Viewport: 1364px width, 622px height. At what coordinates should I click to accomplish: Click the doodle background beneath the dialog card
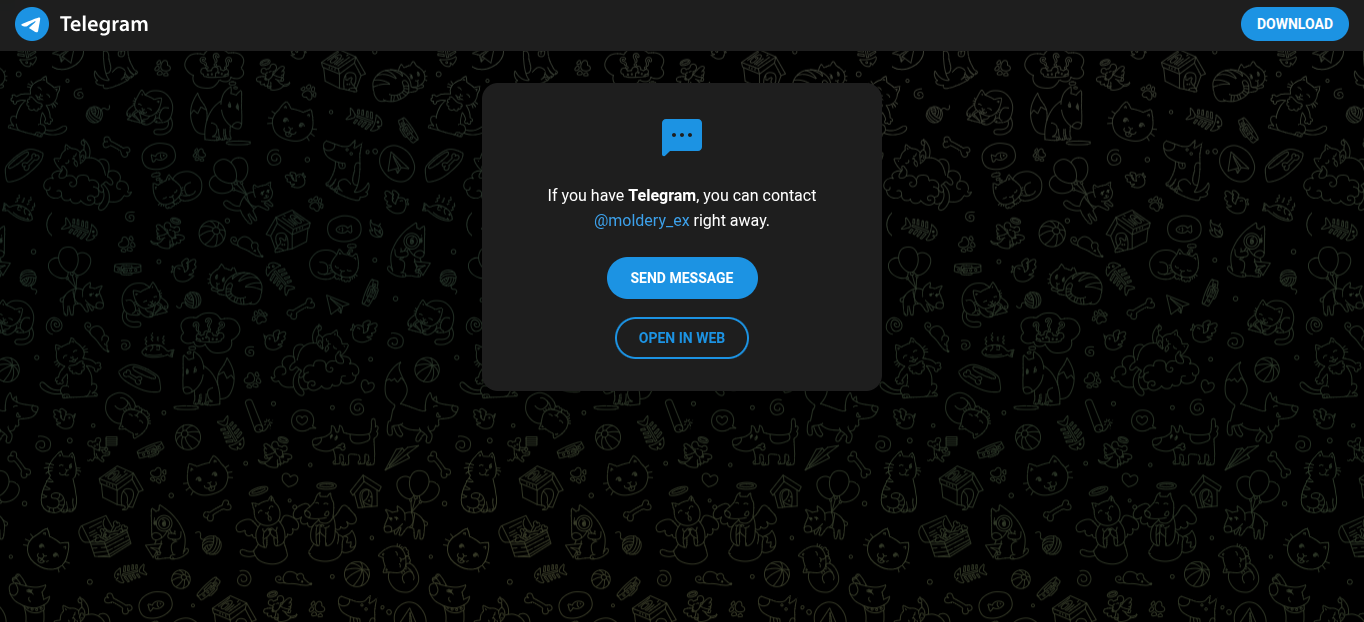pyautogui.click(x=682, y=500)
